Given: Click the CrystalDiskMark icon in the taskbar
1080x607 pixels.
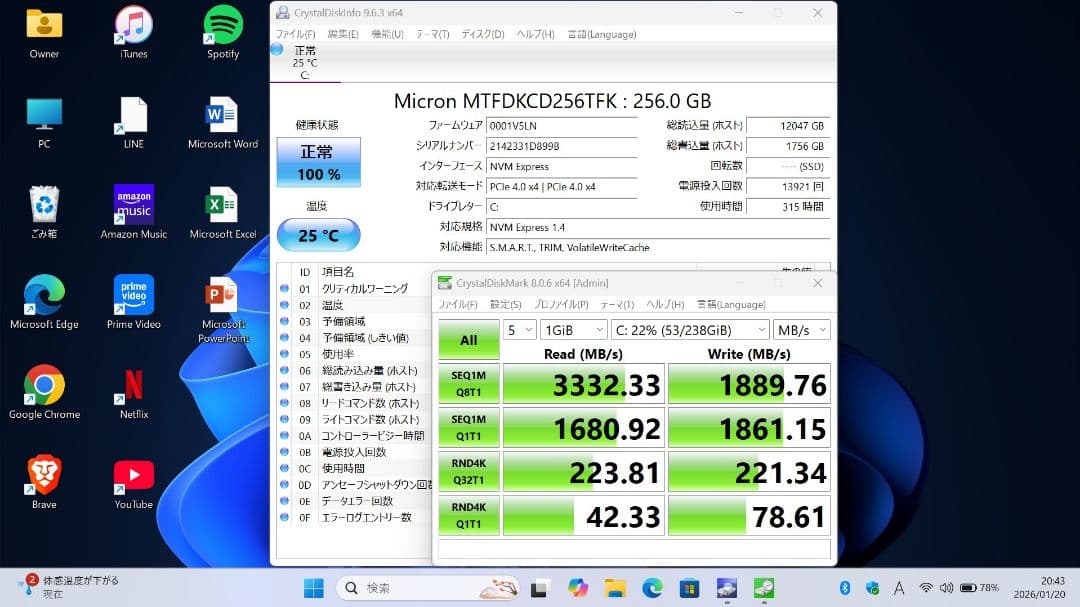Looking at the screenshot, I should click(x=765, y=588).
